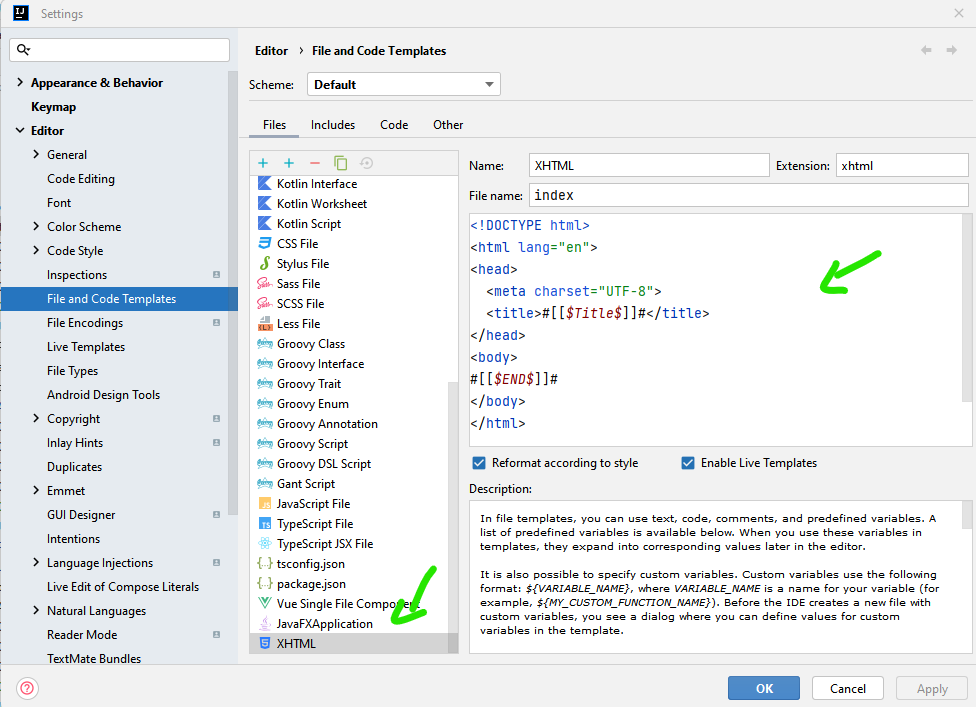The height and width of the screenshot is (707, 976).
Task: Expand Natural Languages node
Action: pyautogui.click(x=35, y=611)
